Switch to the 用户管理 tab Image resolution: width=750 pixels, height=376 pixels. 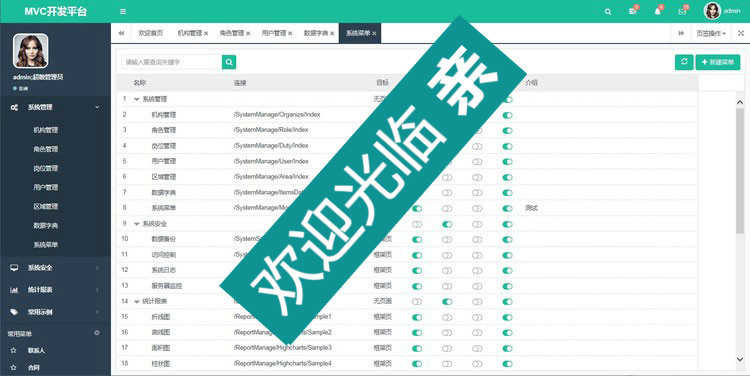(274, 33)
